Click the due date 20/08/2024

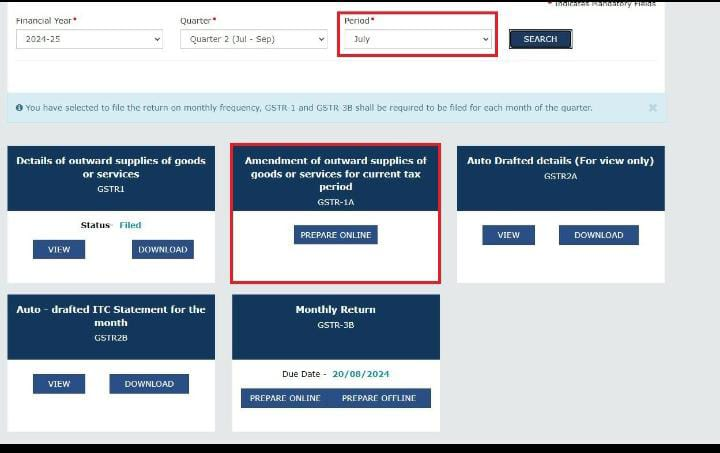[361, 374]
